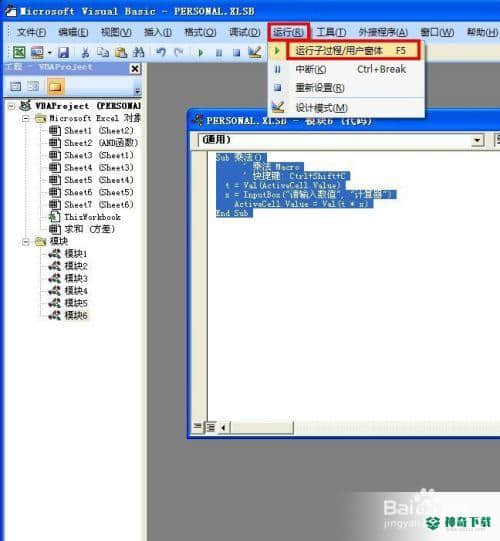Click View Code icon in project panel

(16, 86)
